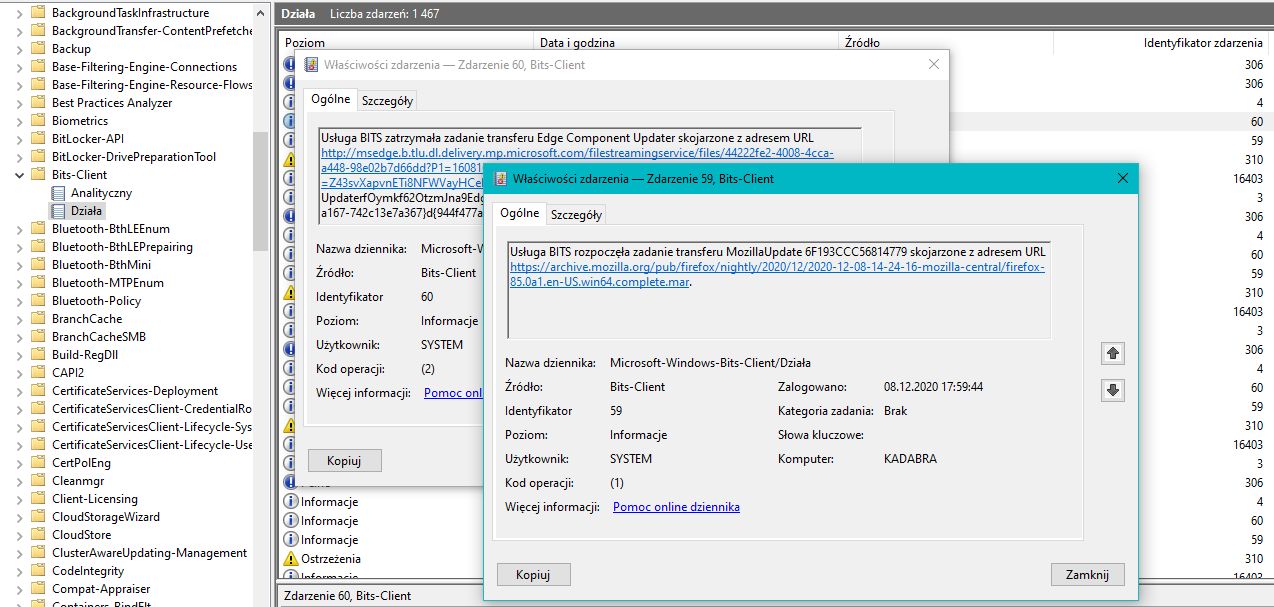
Task: Select Base-Filtering-Engine-Connections tree item
Action: click(144, 67)
